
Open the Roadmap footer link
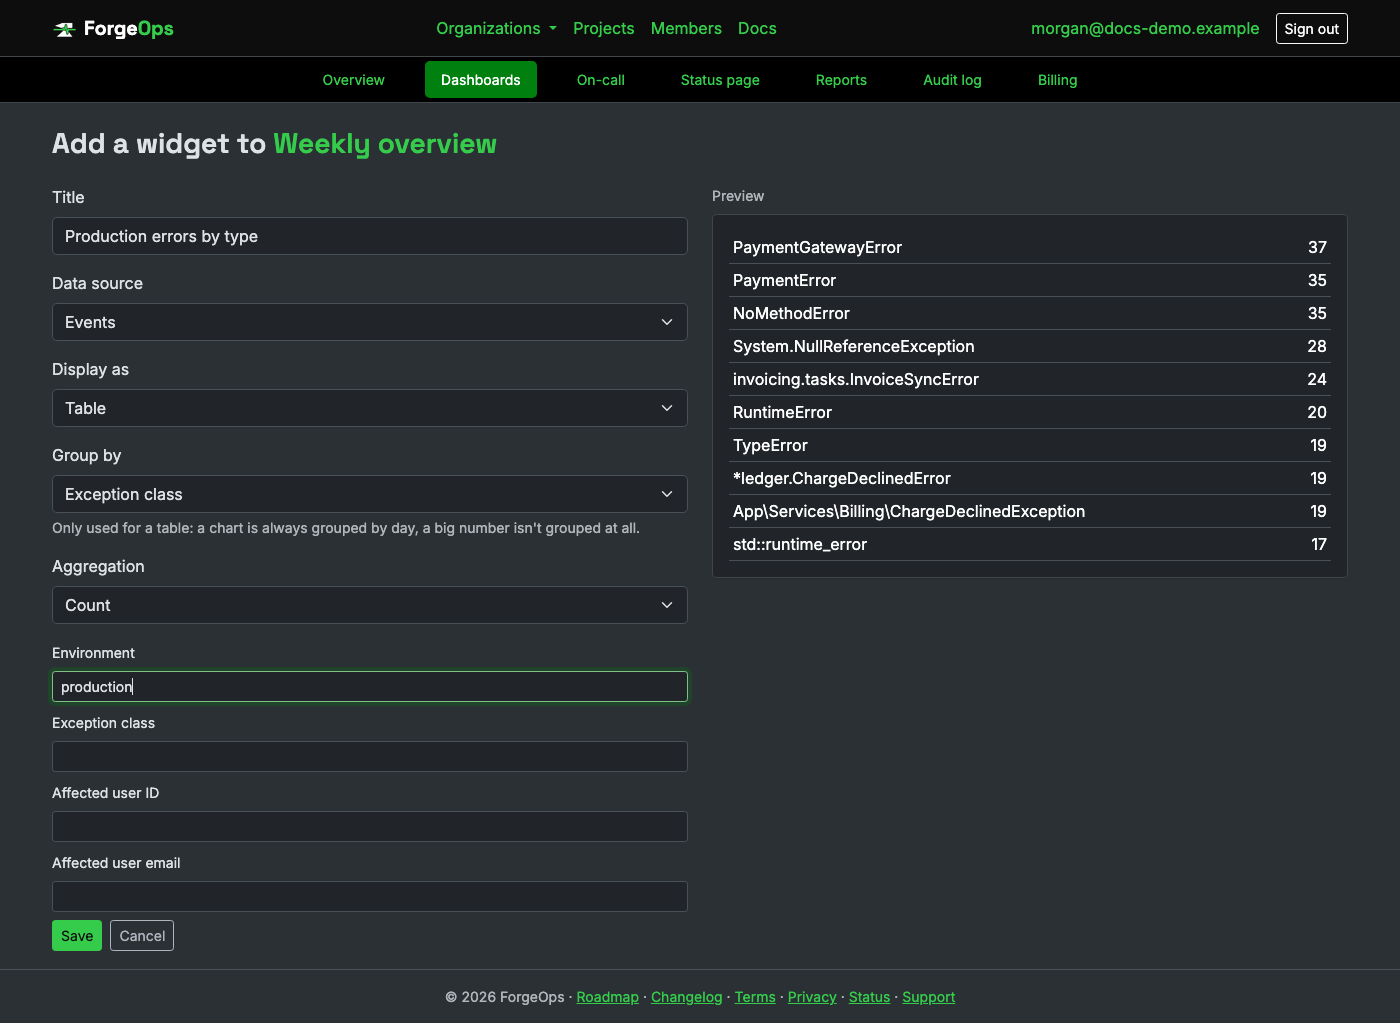coord(607,997)
